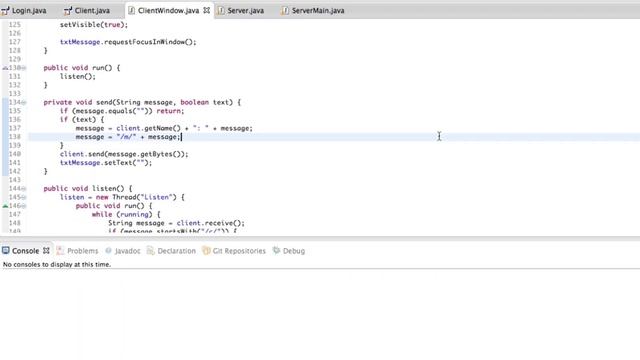The height and width of the screenshot is (360, 640).
Task: Open the Git Repositories view tab
Action: (239, 251)
